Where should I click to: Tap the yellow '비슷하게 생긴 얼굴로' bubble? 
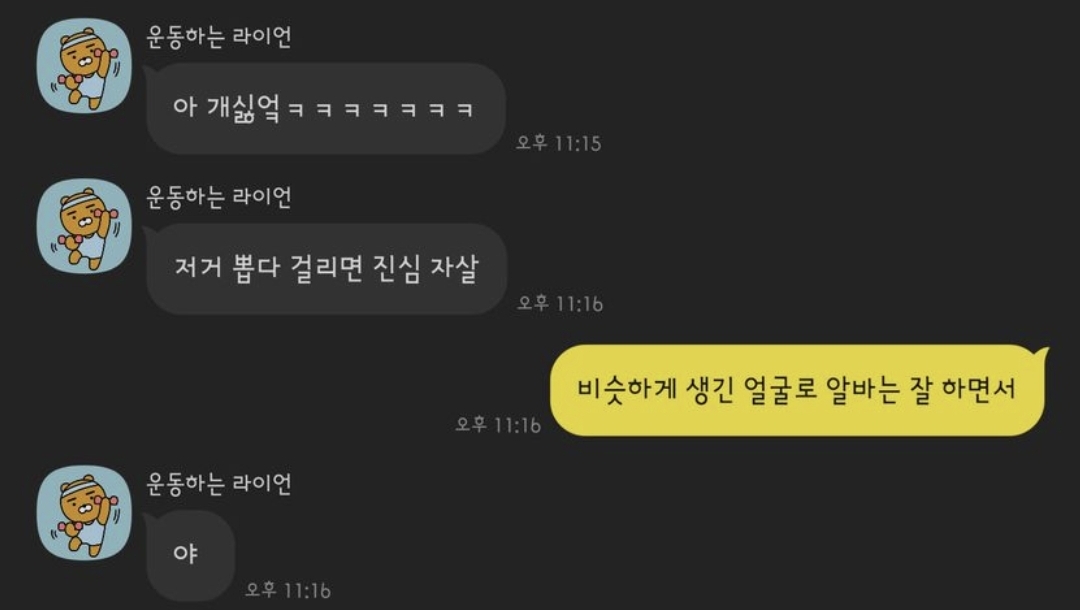[798, 390]
